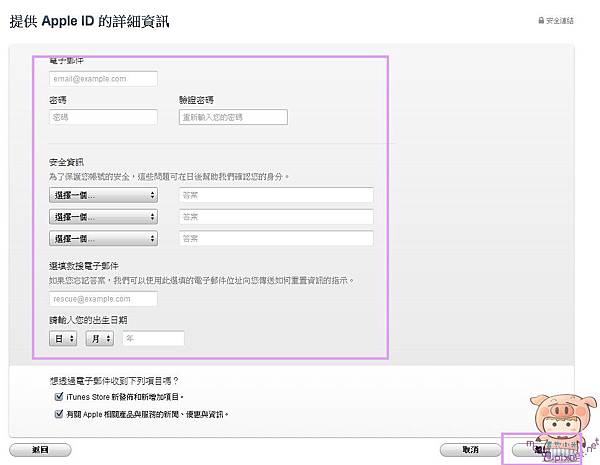Open the birth day 日 dropdown
This screenshot has height=465, width=600.
coord(63,339)
